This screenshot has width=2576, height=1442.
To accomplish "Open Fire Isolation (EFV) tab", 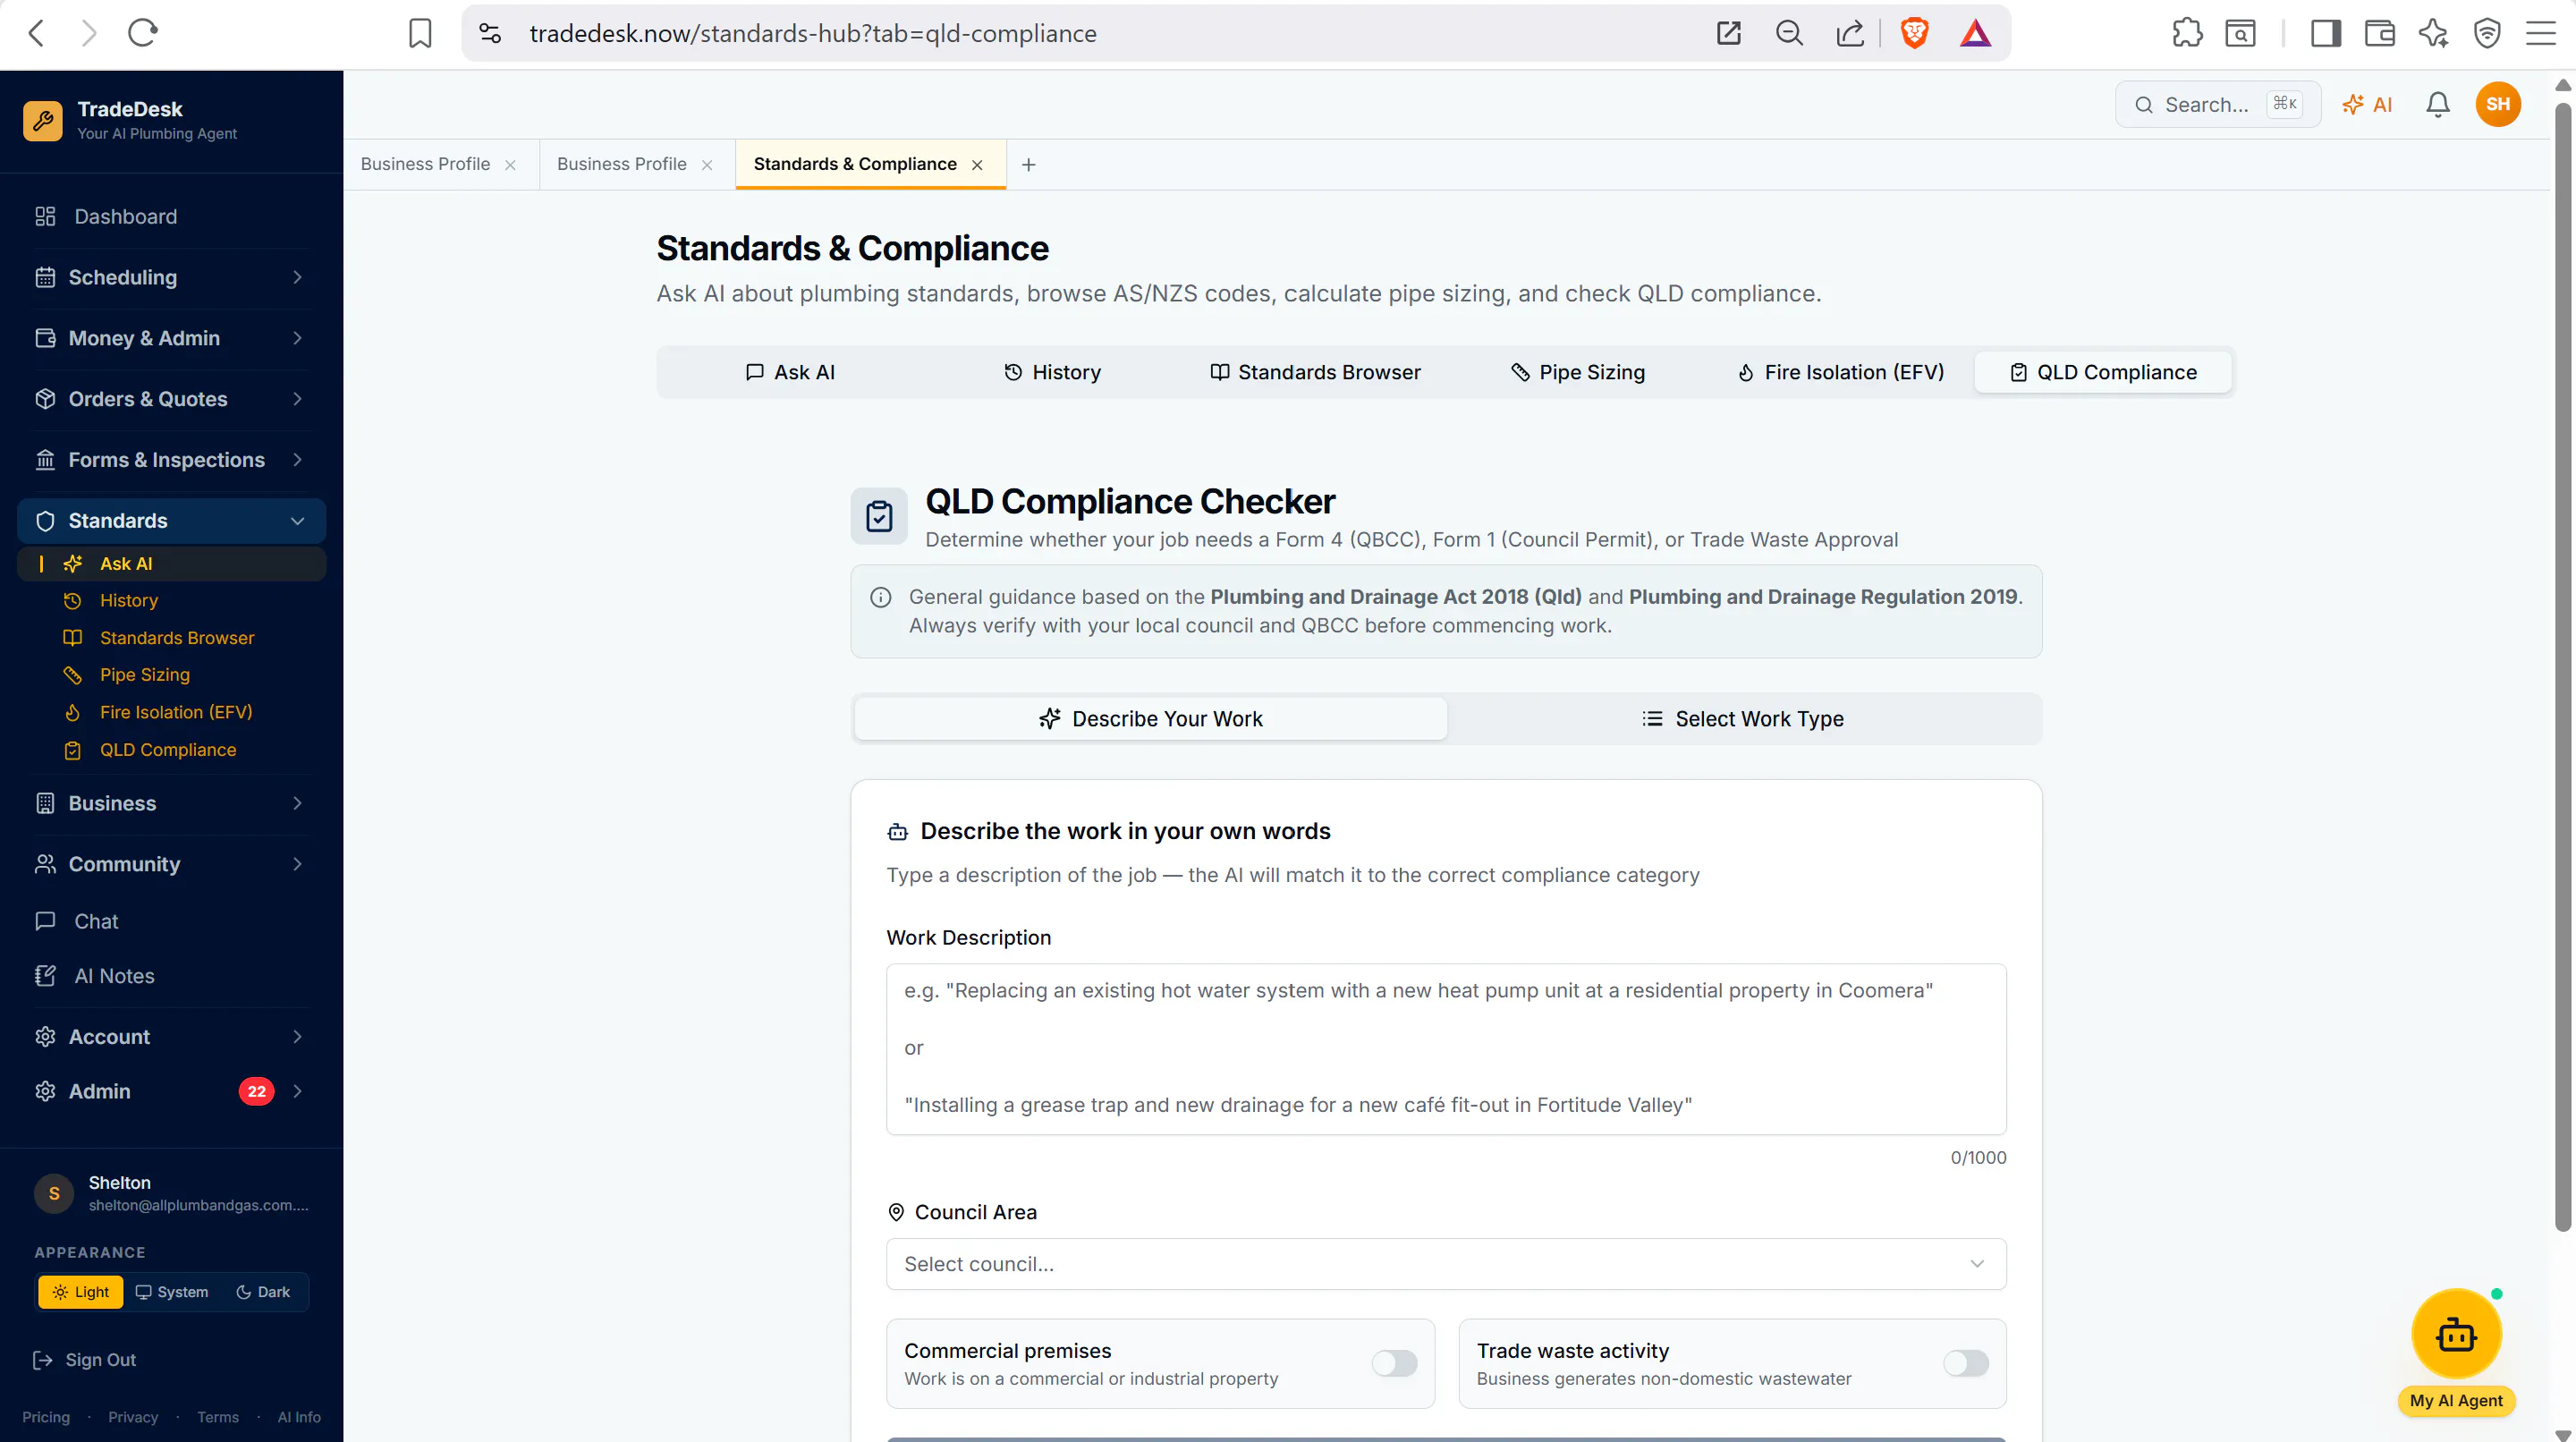I will coord(1840,372).
